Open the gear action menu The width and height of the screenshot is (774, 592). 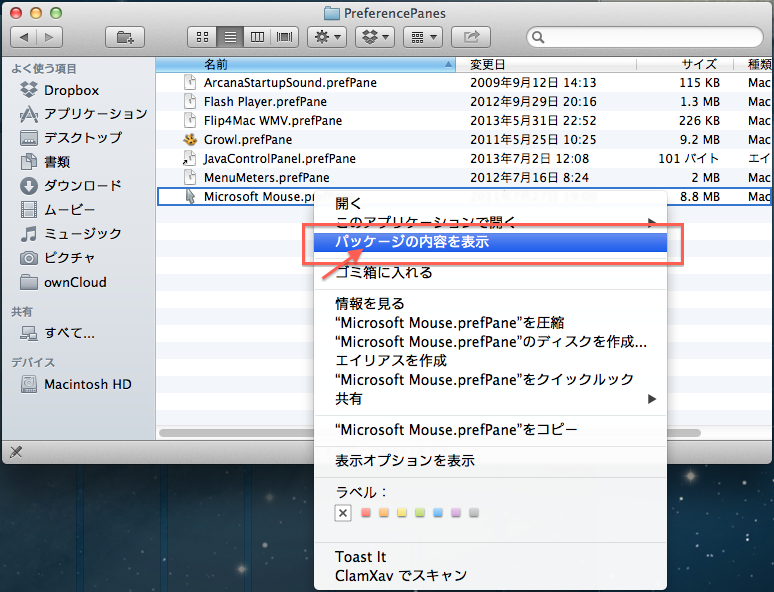pyautogui.click(x=327, y=37)
